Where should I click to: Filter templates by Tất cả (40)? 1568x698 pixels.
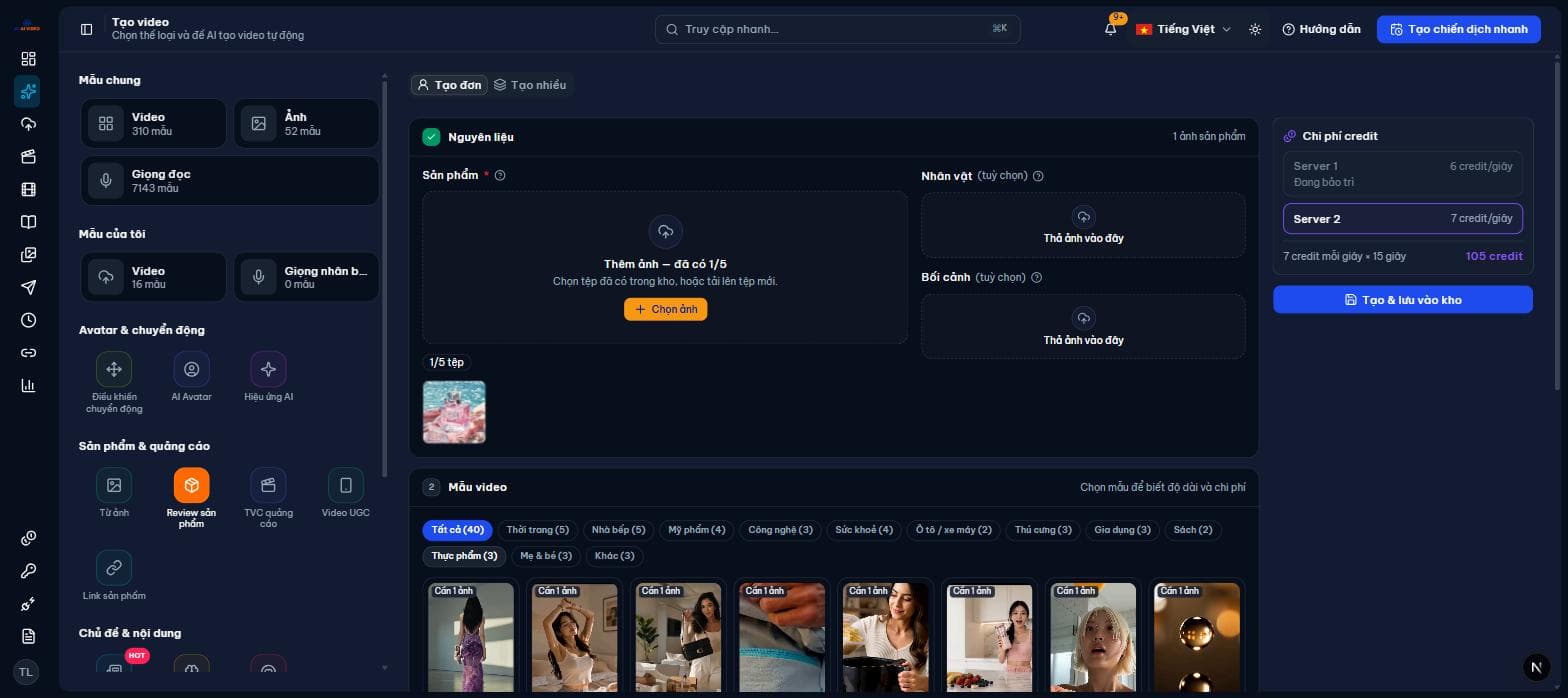458,530
